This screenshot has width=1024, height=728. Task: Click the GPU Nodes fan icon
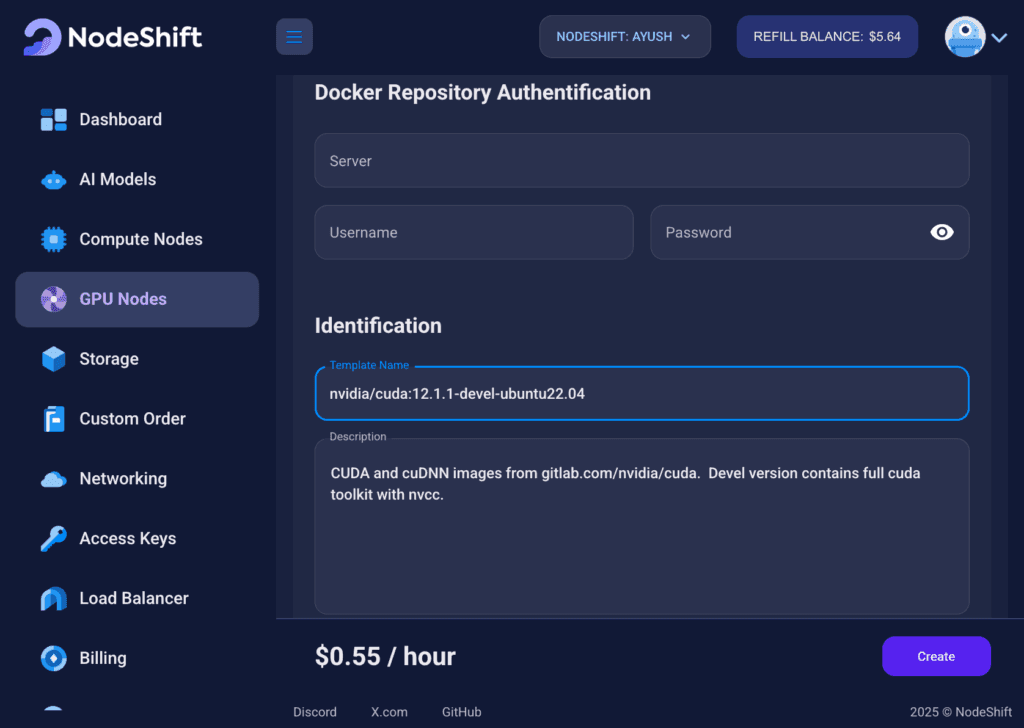[54, 299]
